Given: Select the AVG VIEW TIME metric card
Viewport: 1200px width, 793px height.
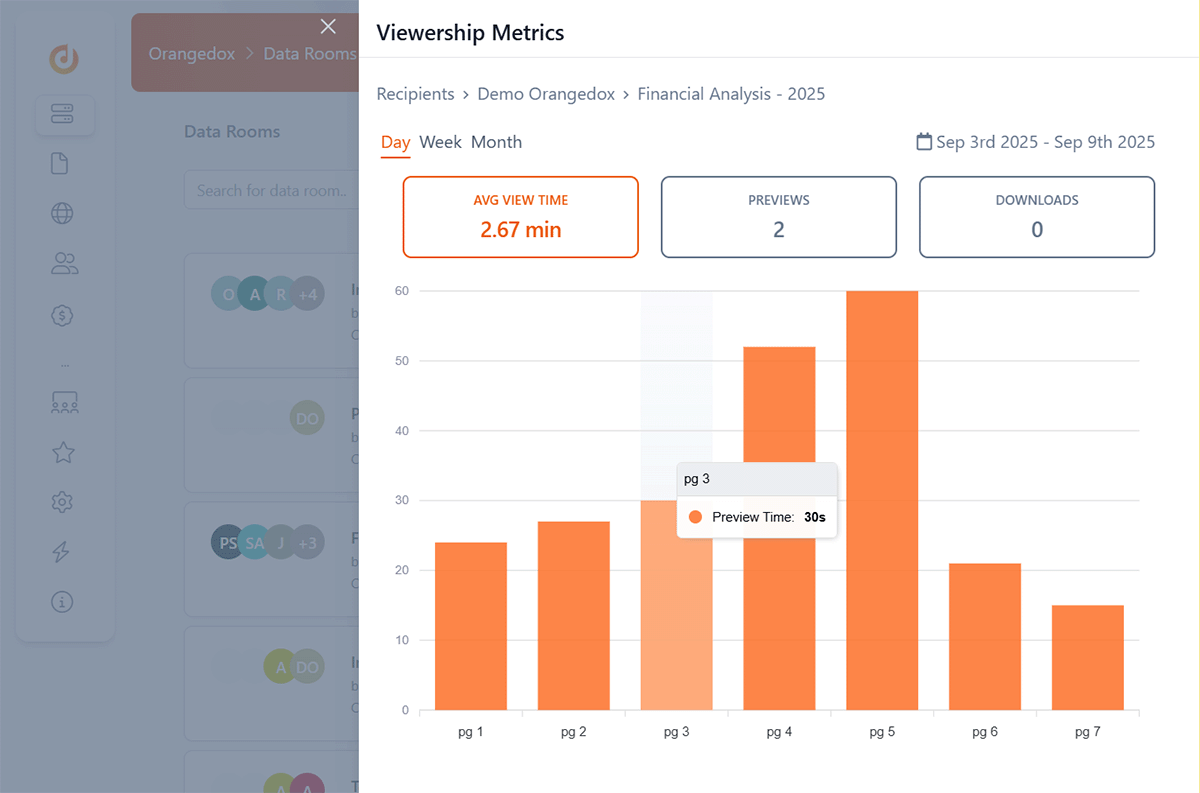Looking at the screenshot, I should [x=520, y=217].
